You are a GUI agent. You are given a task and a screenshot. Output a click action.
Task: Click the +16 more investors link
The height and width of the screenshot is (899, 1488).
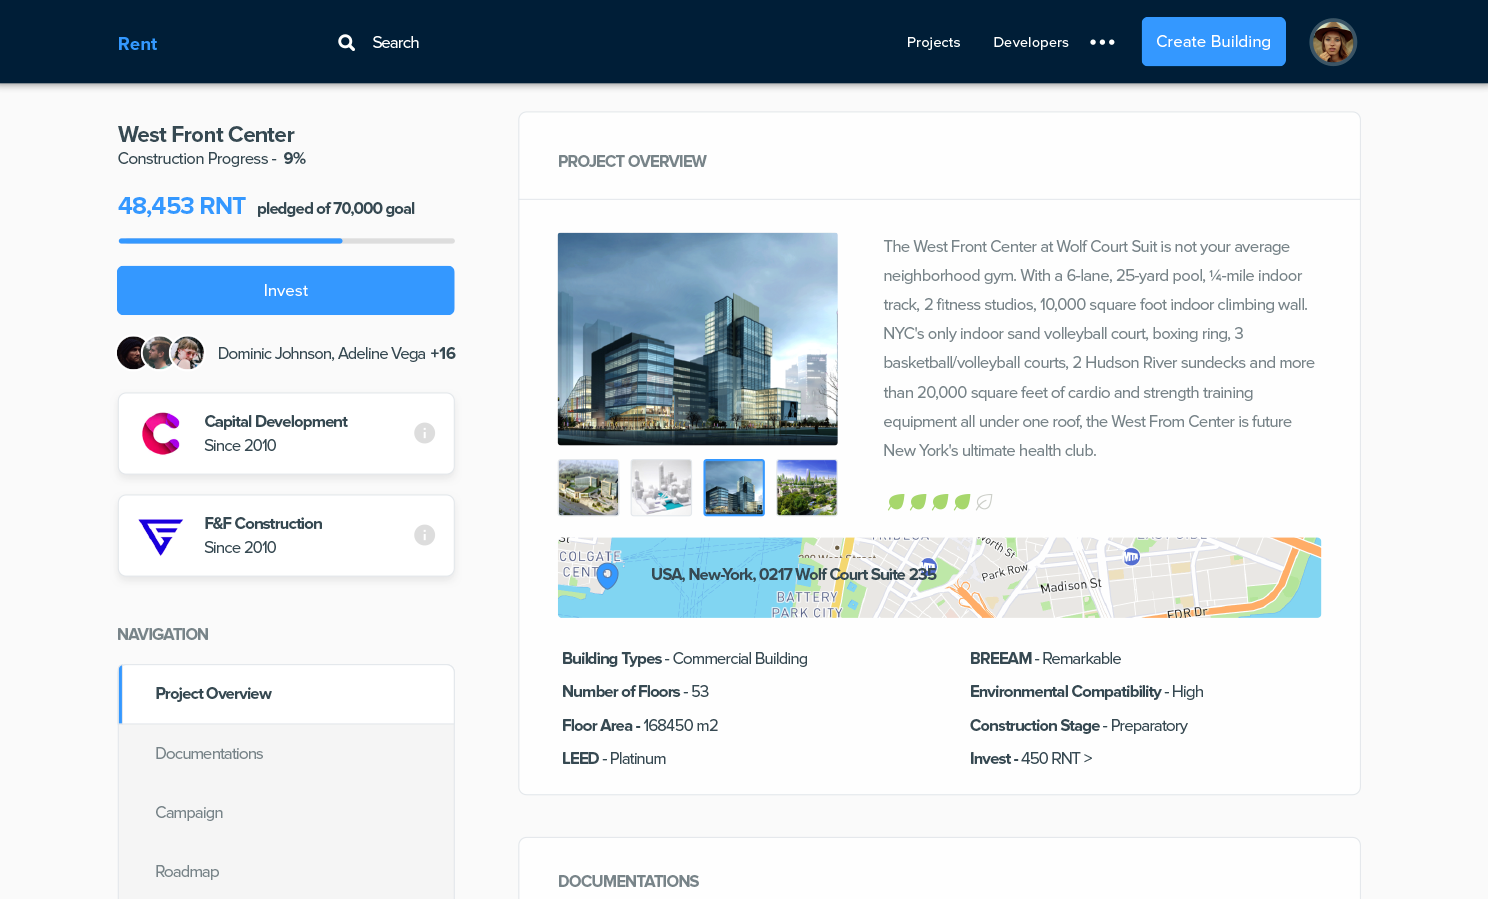(x=443, y=353)
